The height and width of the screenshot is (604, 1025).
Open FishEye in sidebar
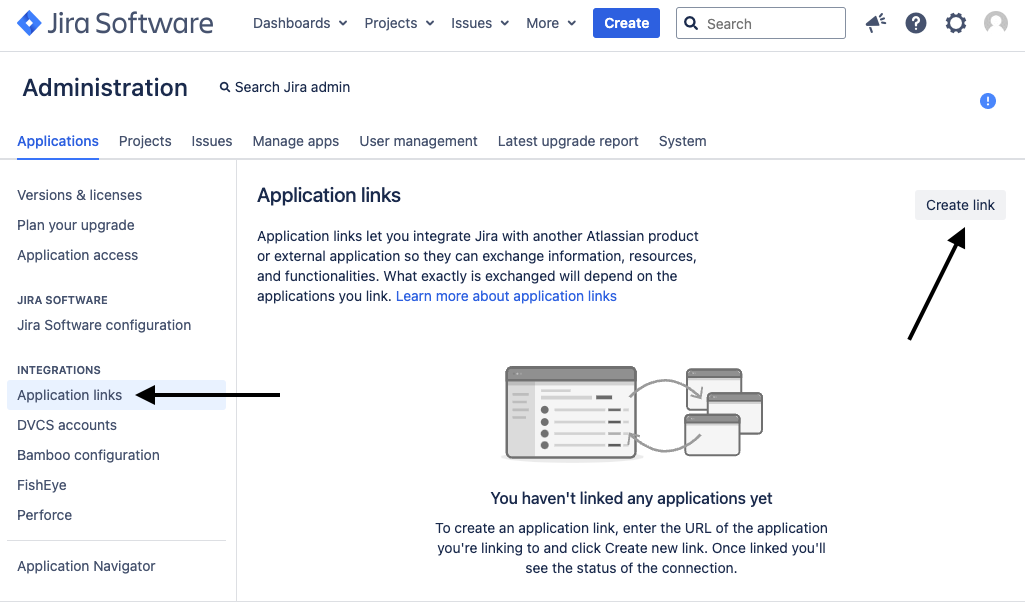[42, 486]
